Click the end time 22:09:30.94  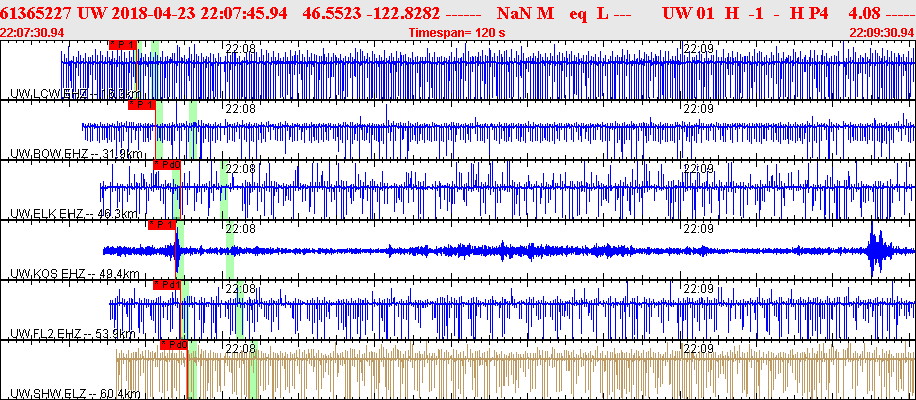tap(882, 33)
